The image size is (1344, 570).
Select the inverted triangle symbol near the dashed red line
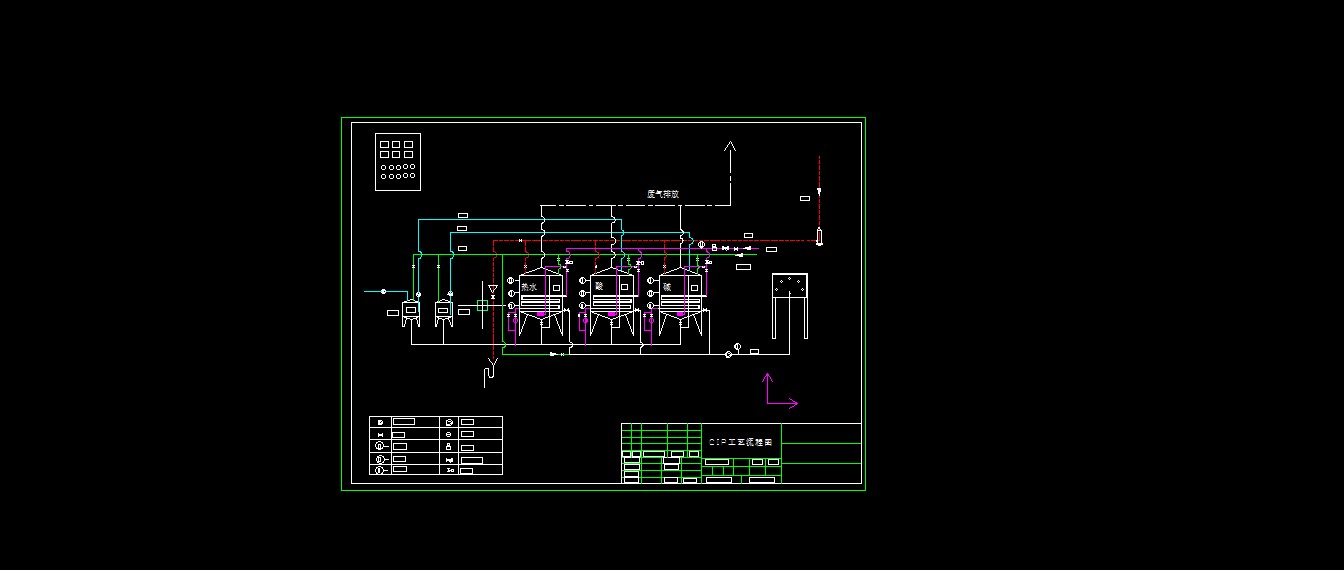(x=492, y=289)
